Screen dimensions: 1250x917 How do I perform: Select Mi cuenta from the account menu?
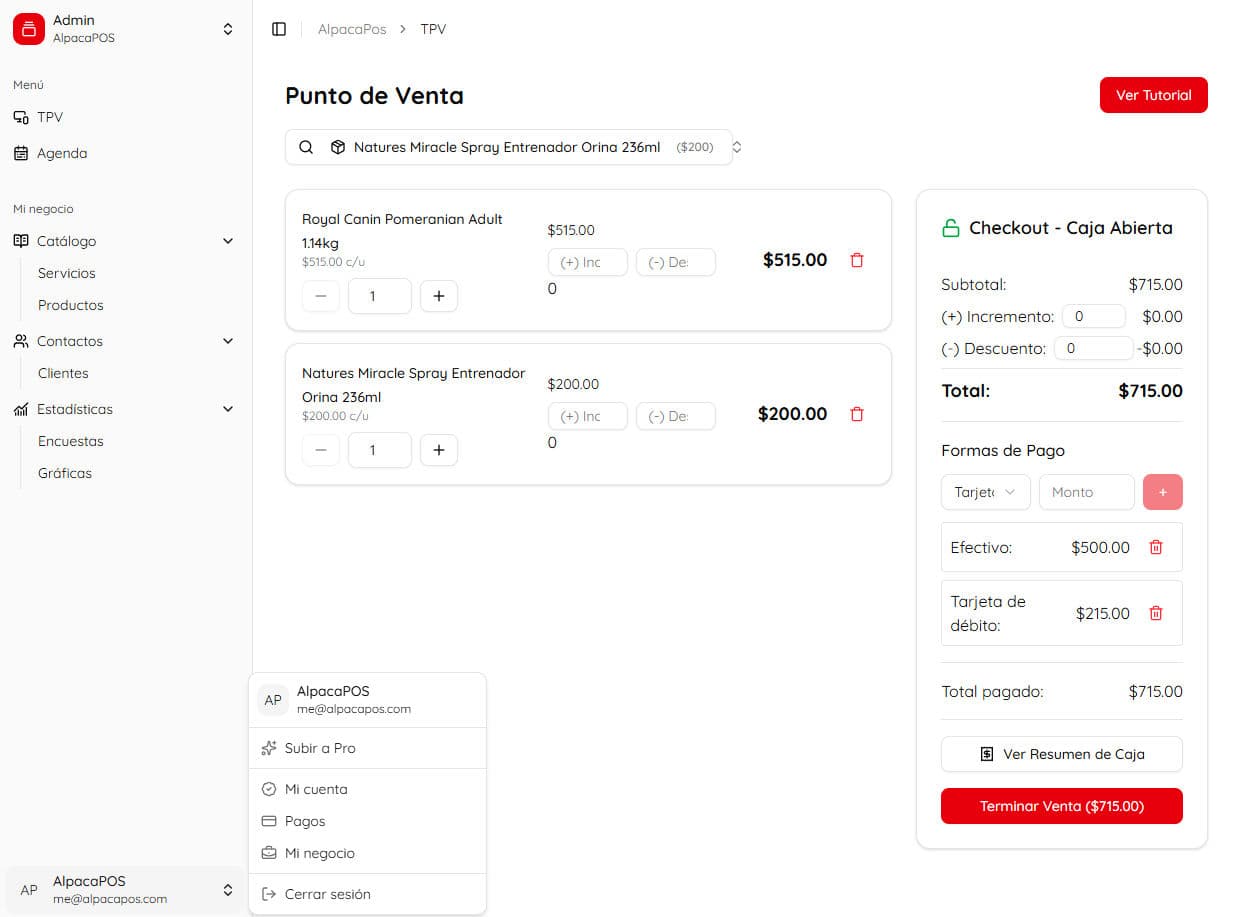point(316,789)
